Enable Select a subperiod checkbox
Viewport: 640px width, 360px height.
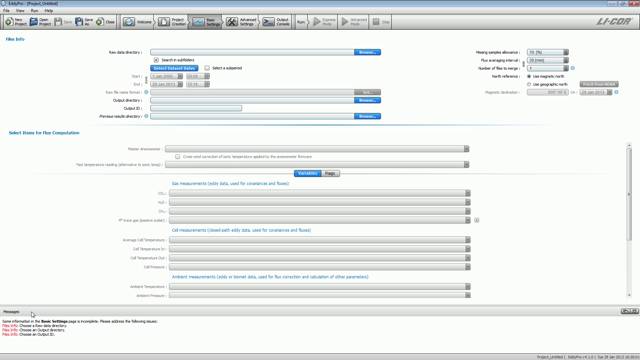[x=207, y=68]
